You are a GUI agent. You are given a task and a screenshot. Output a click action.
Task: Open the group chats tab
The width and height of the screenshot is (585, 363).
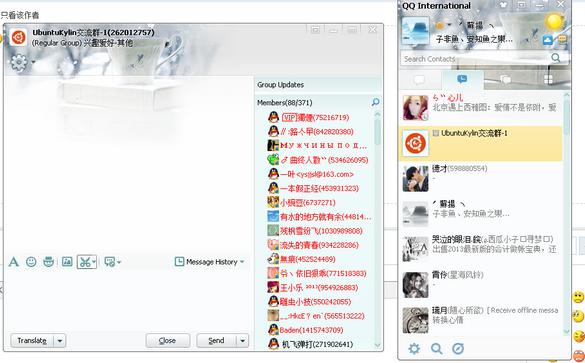[505, 79]
